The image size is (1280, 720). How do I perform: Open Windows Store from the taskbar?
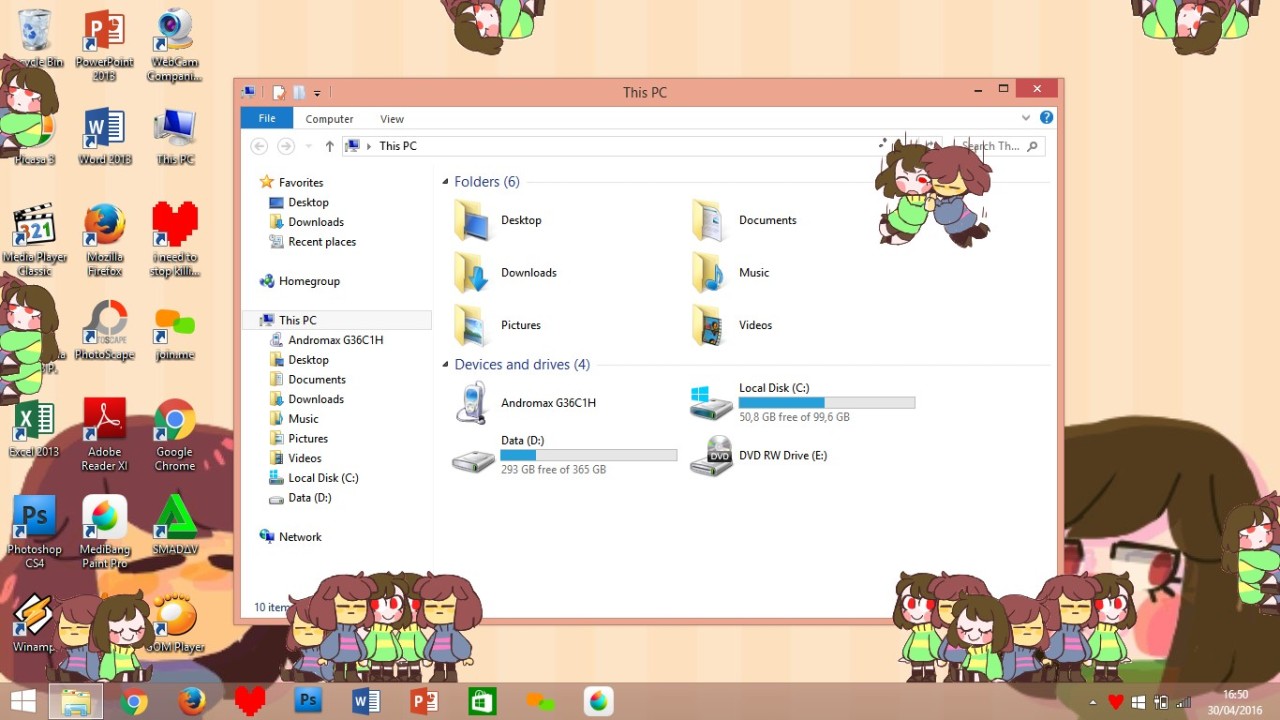point(482,702)
